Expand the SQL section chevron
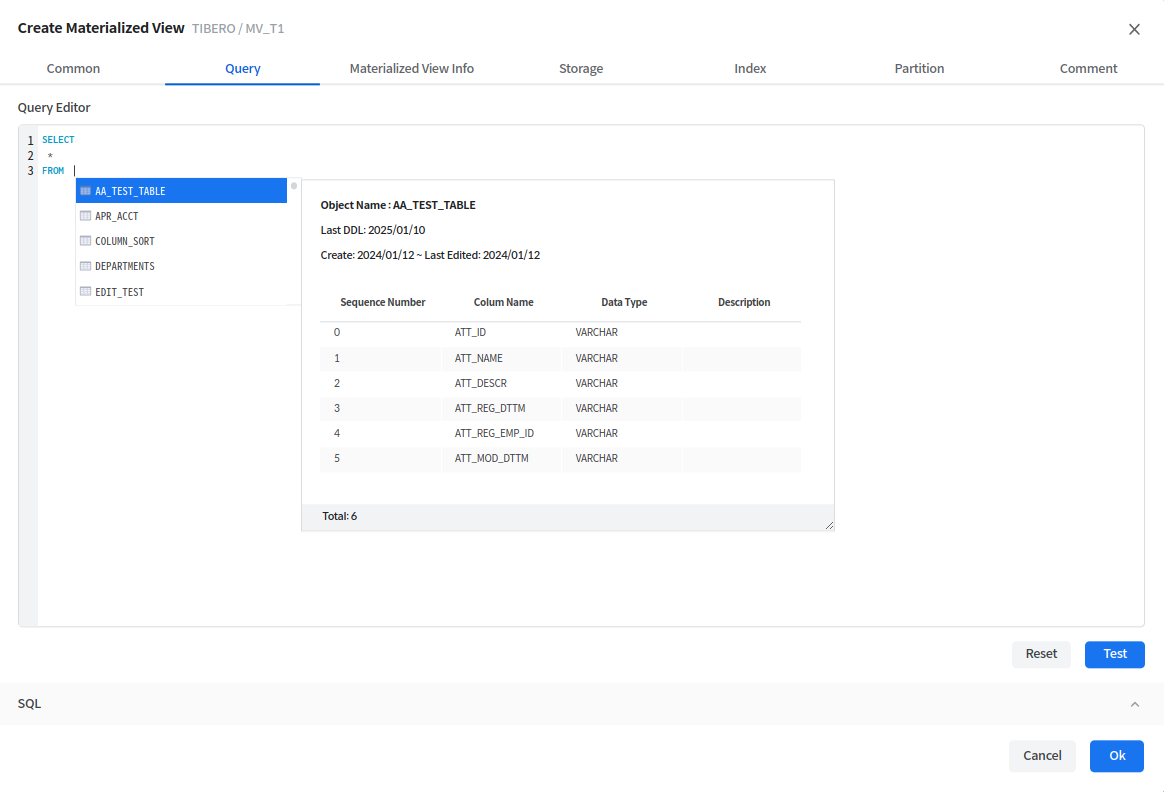This screenshot has height=792, width=1164. tap(1134, 704)
